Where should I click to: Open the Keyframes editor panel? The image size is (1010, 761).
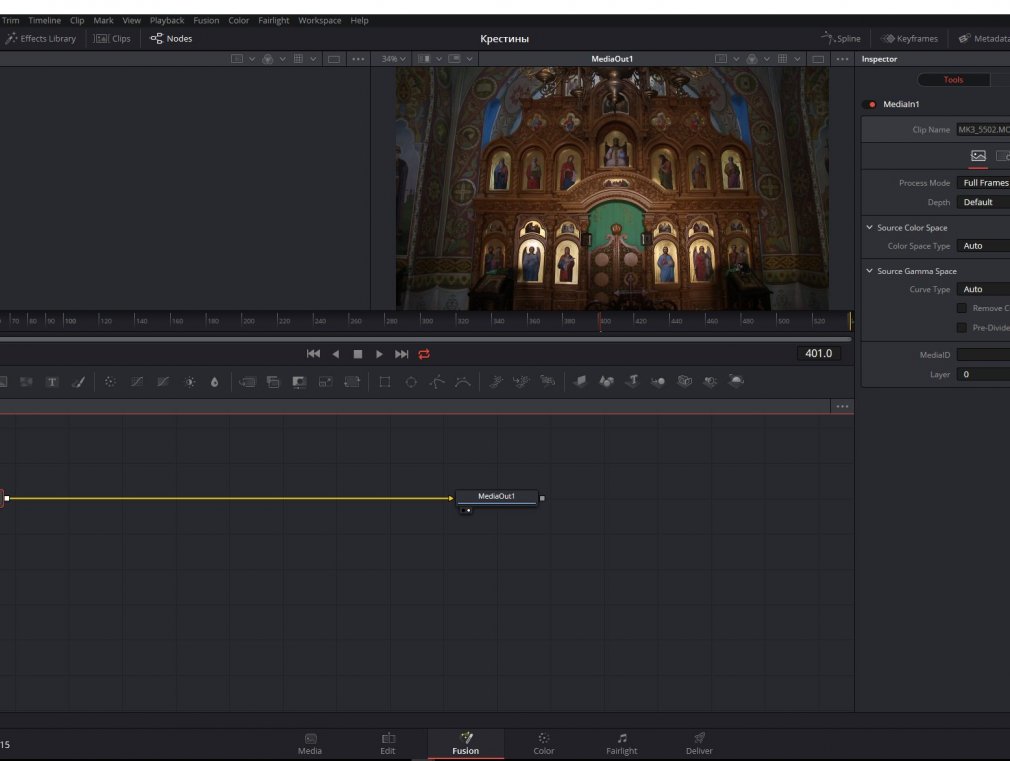pyautogui.click(x=910, y=39)
